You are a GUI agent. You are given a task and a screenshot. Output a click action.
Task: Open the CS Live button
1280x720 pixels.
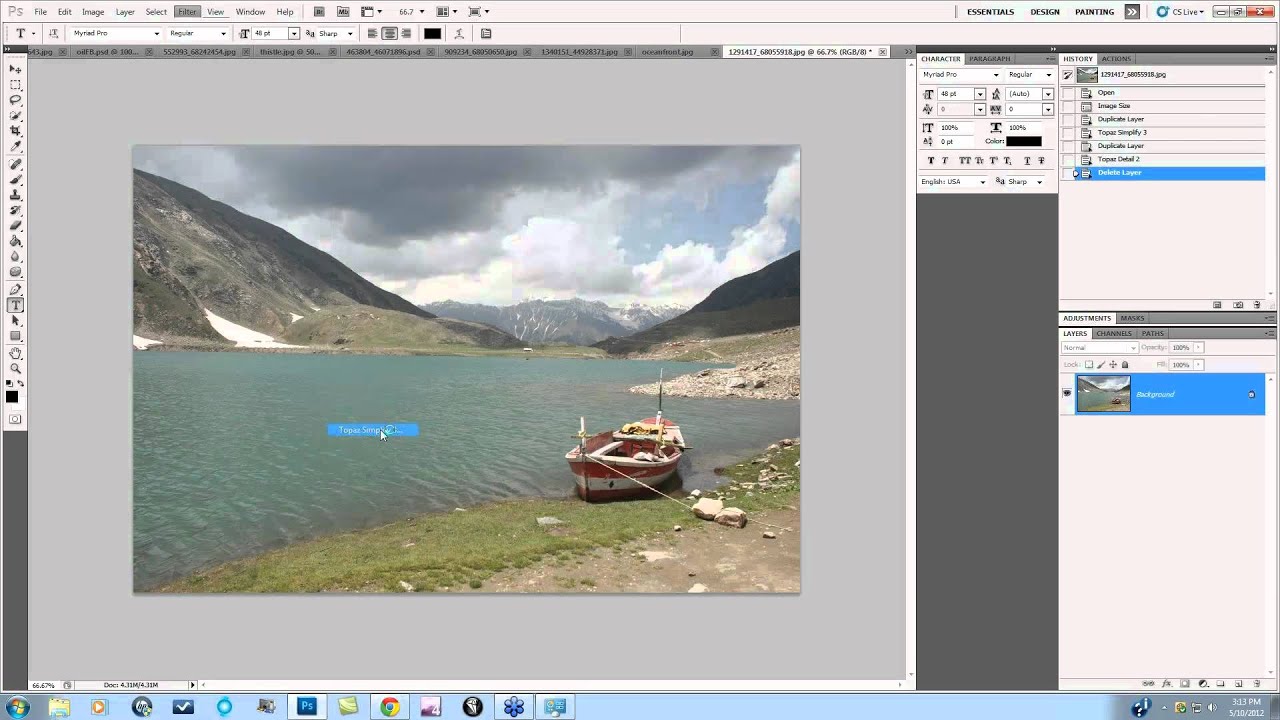click(x=1182, y=12)
